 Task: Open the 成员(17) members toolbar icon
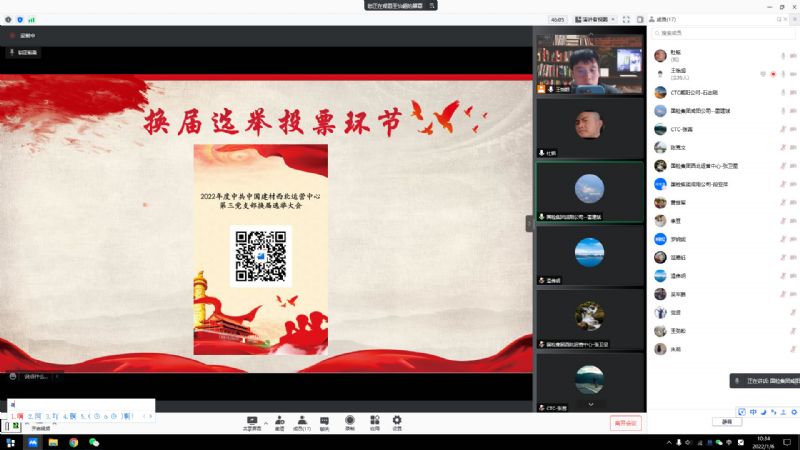click(x=301, y=421)
